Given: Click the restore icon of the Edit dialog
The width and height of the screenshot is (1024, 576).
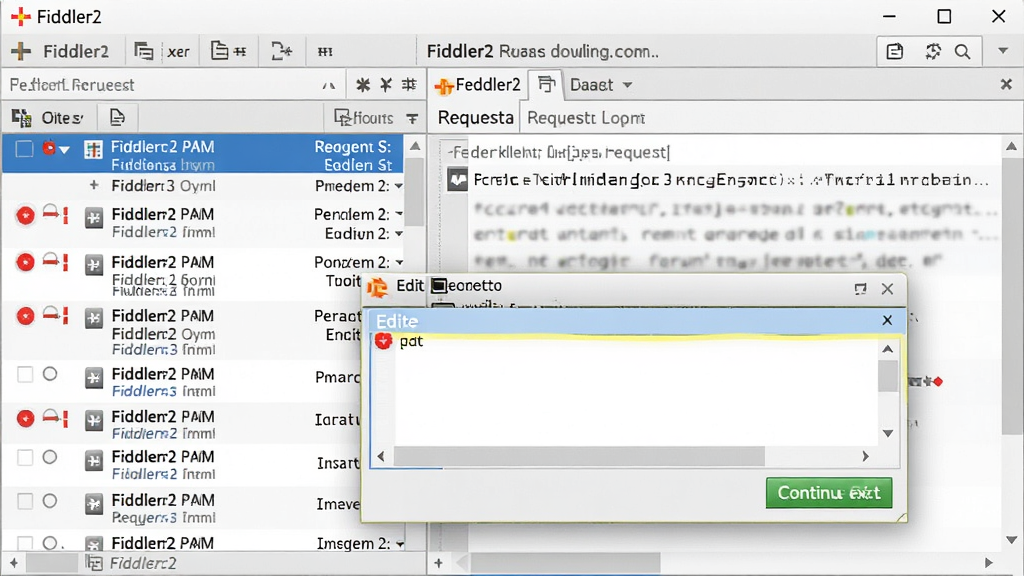Looking at the screenshot, I should (860, 289).
